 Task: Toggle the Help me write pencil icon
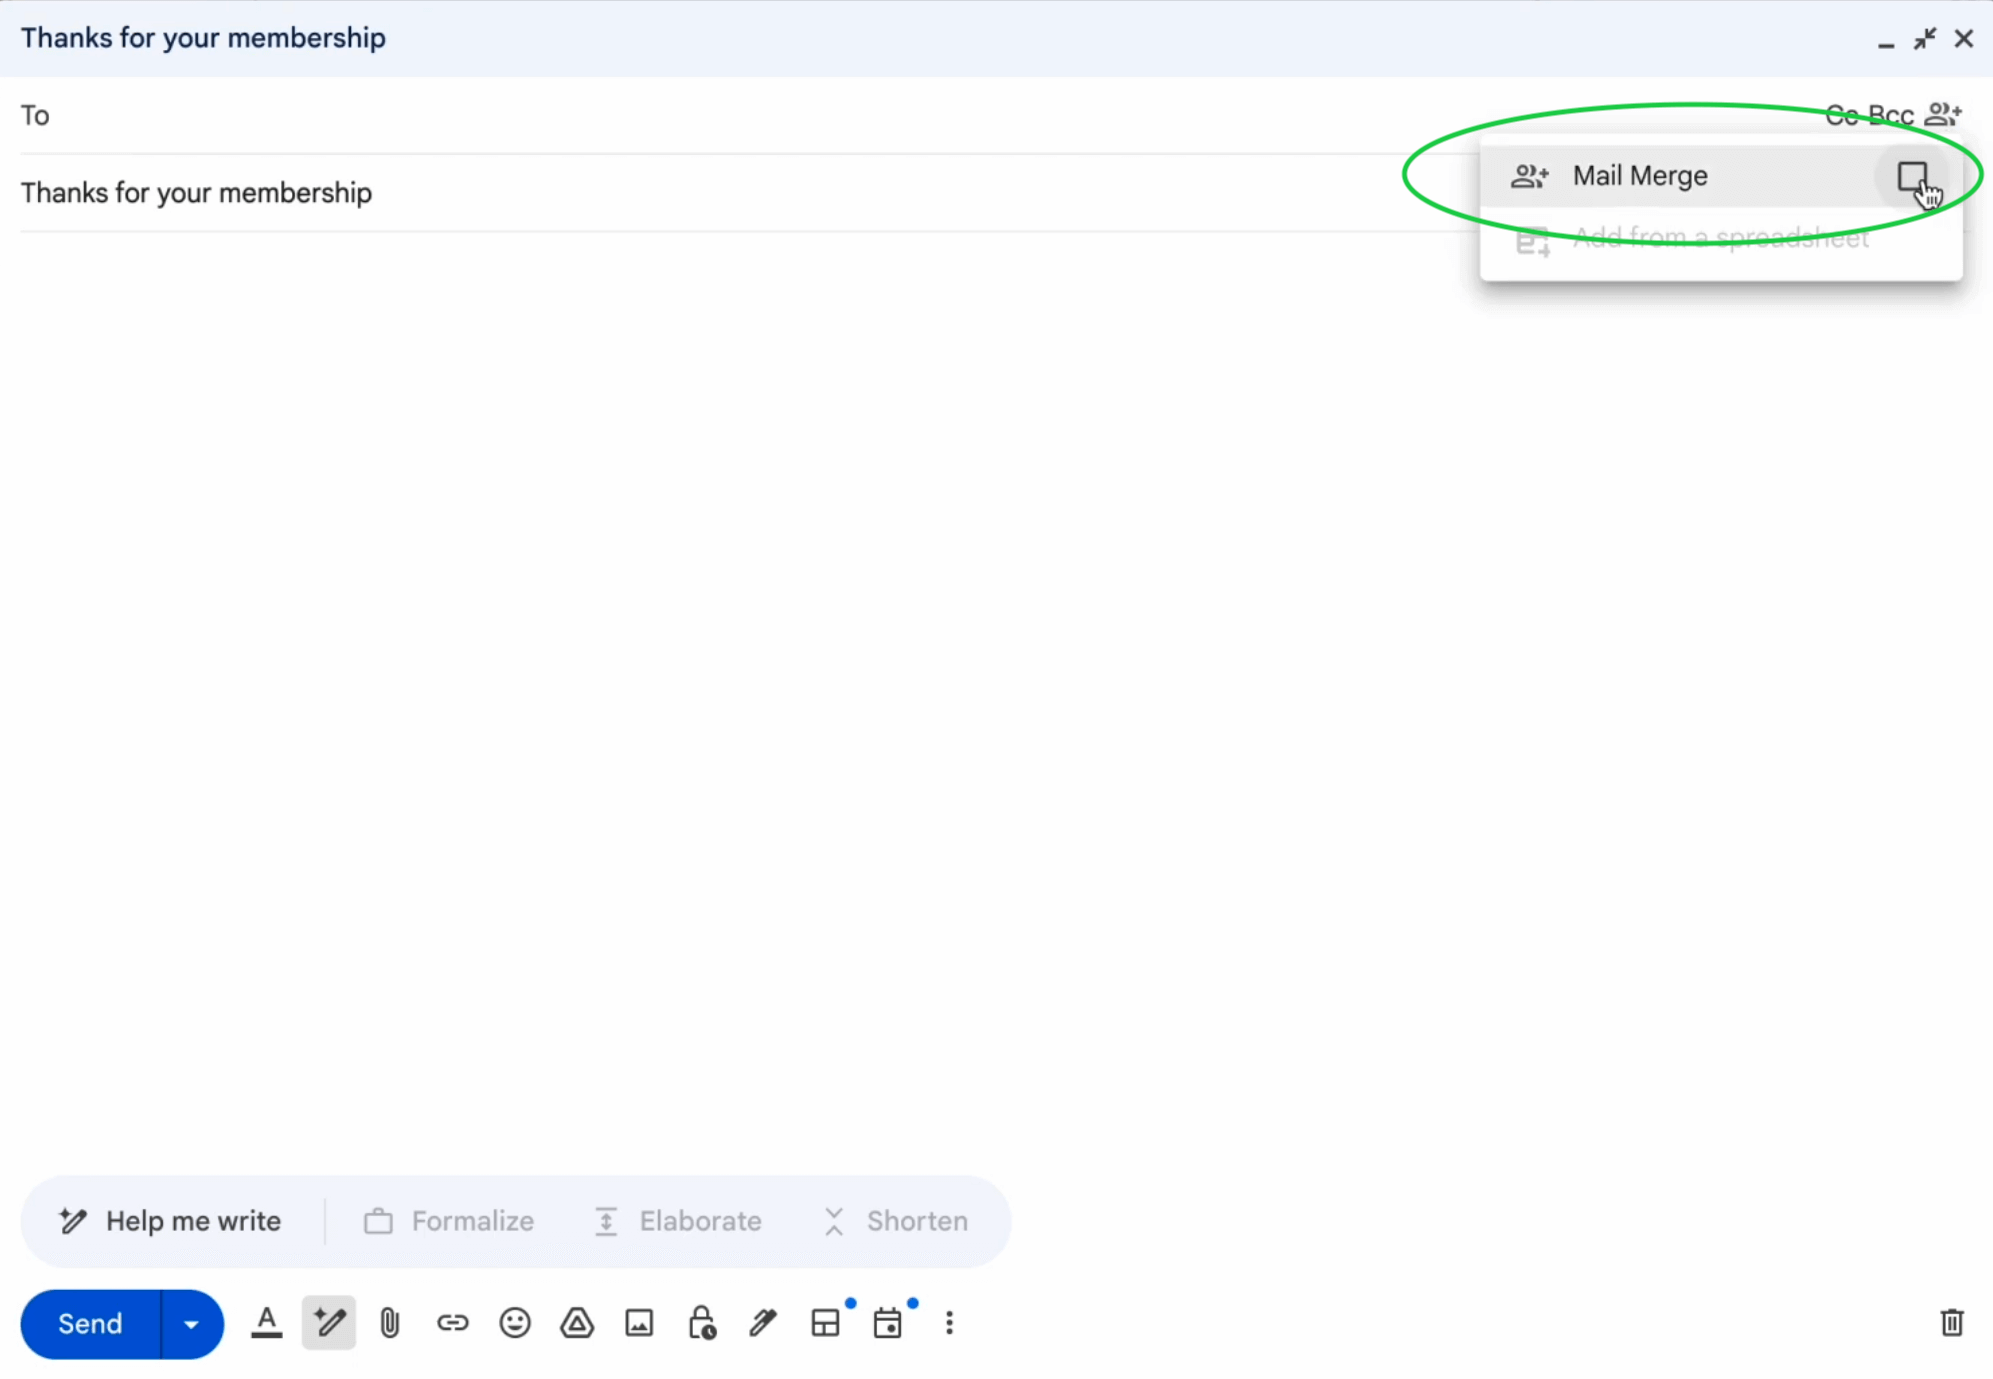click(329, 1322)
